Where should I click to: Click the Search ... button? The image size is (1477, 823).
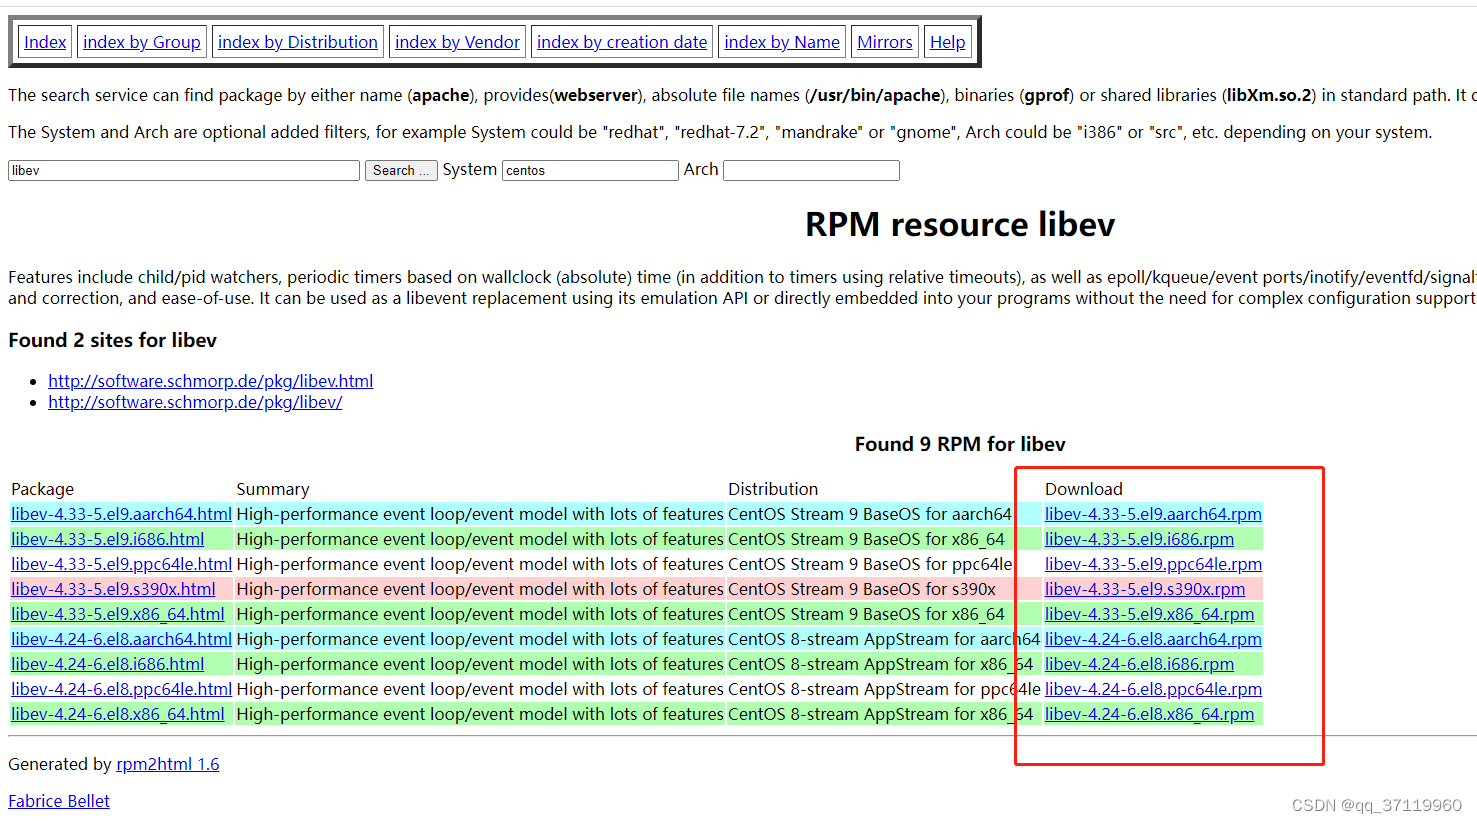coord(401,171)
